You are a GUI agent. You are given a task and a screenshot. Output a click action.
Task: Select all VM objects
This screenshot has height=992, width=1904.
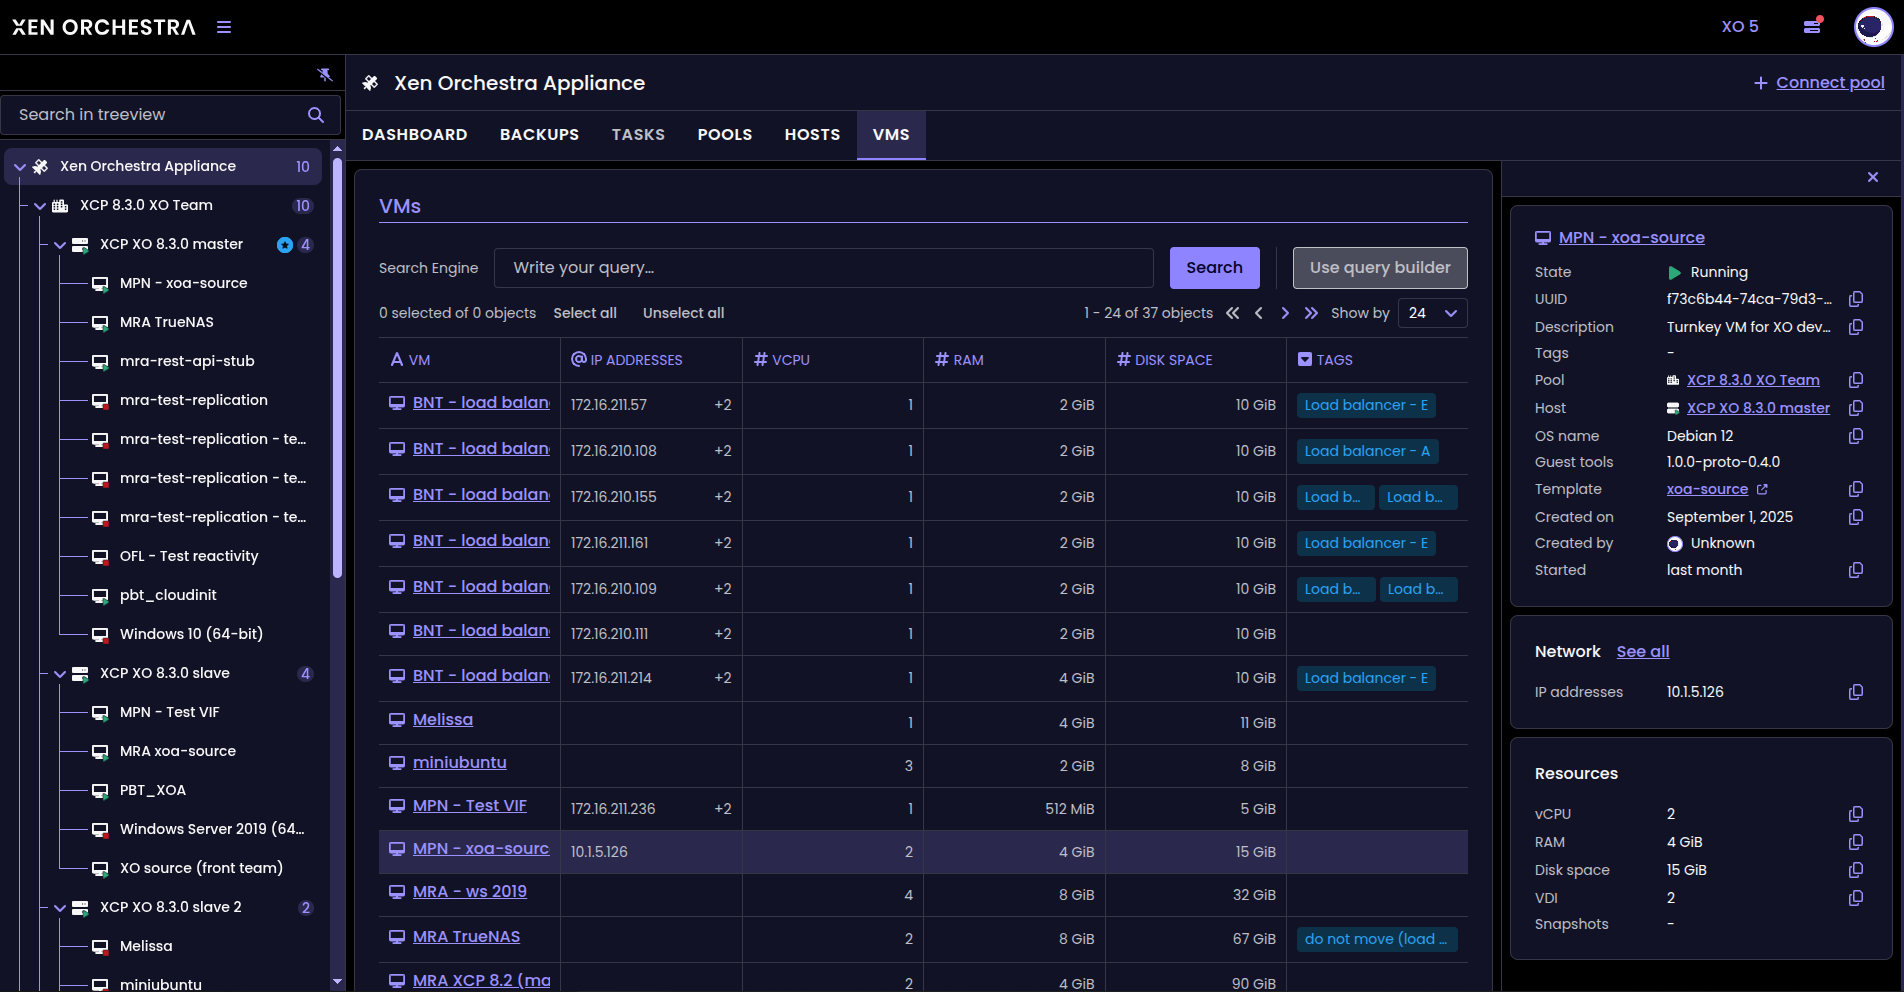(x=585, y=313)
